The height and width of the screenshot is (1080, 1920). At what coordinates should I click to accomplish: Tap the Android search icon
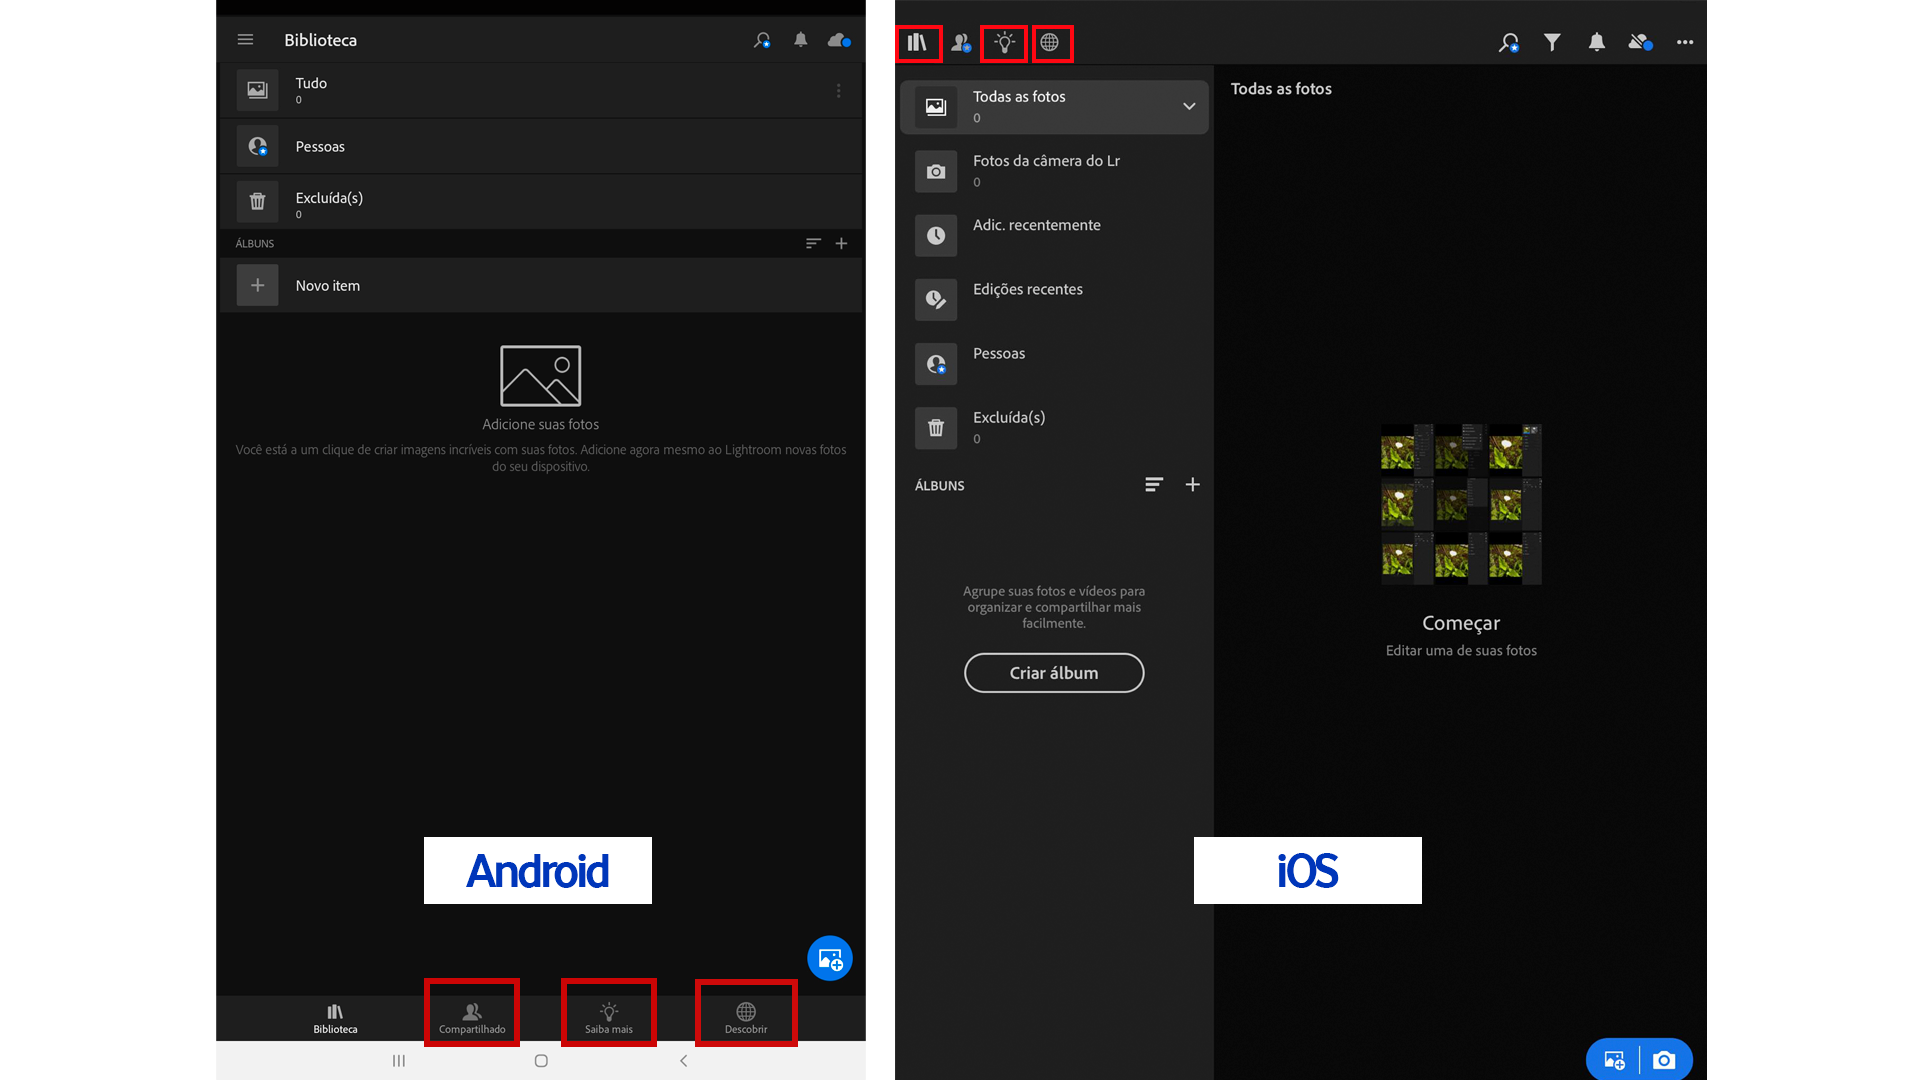[x=762, y=40]
